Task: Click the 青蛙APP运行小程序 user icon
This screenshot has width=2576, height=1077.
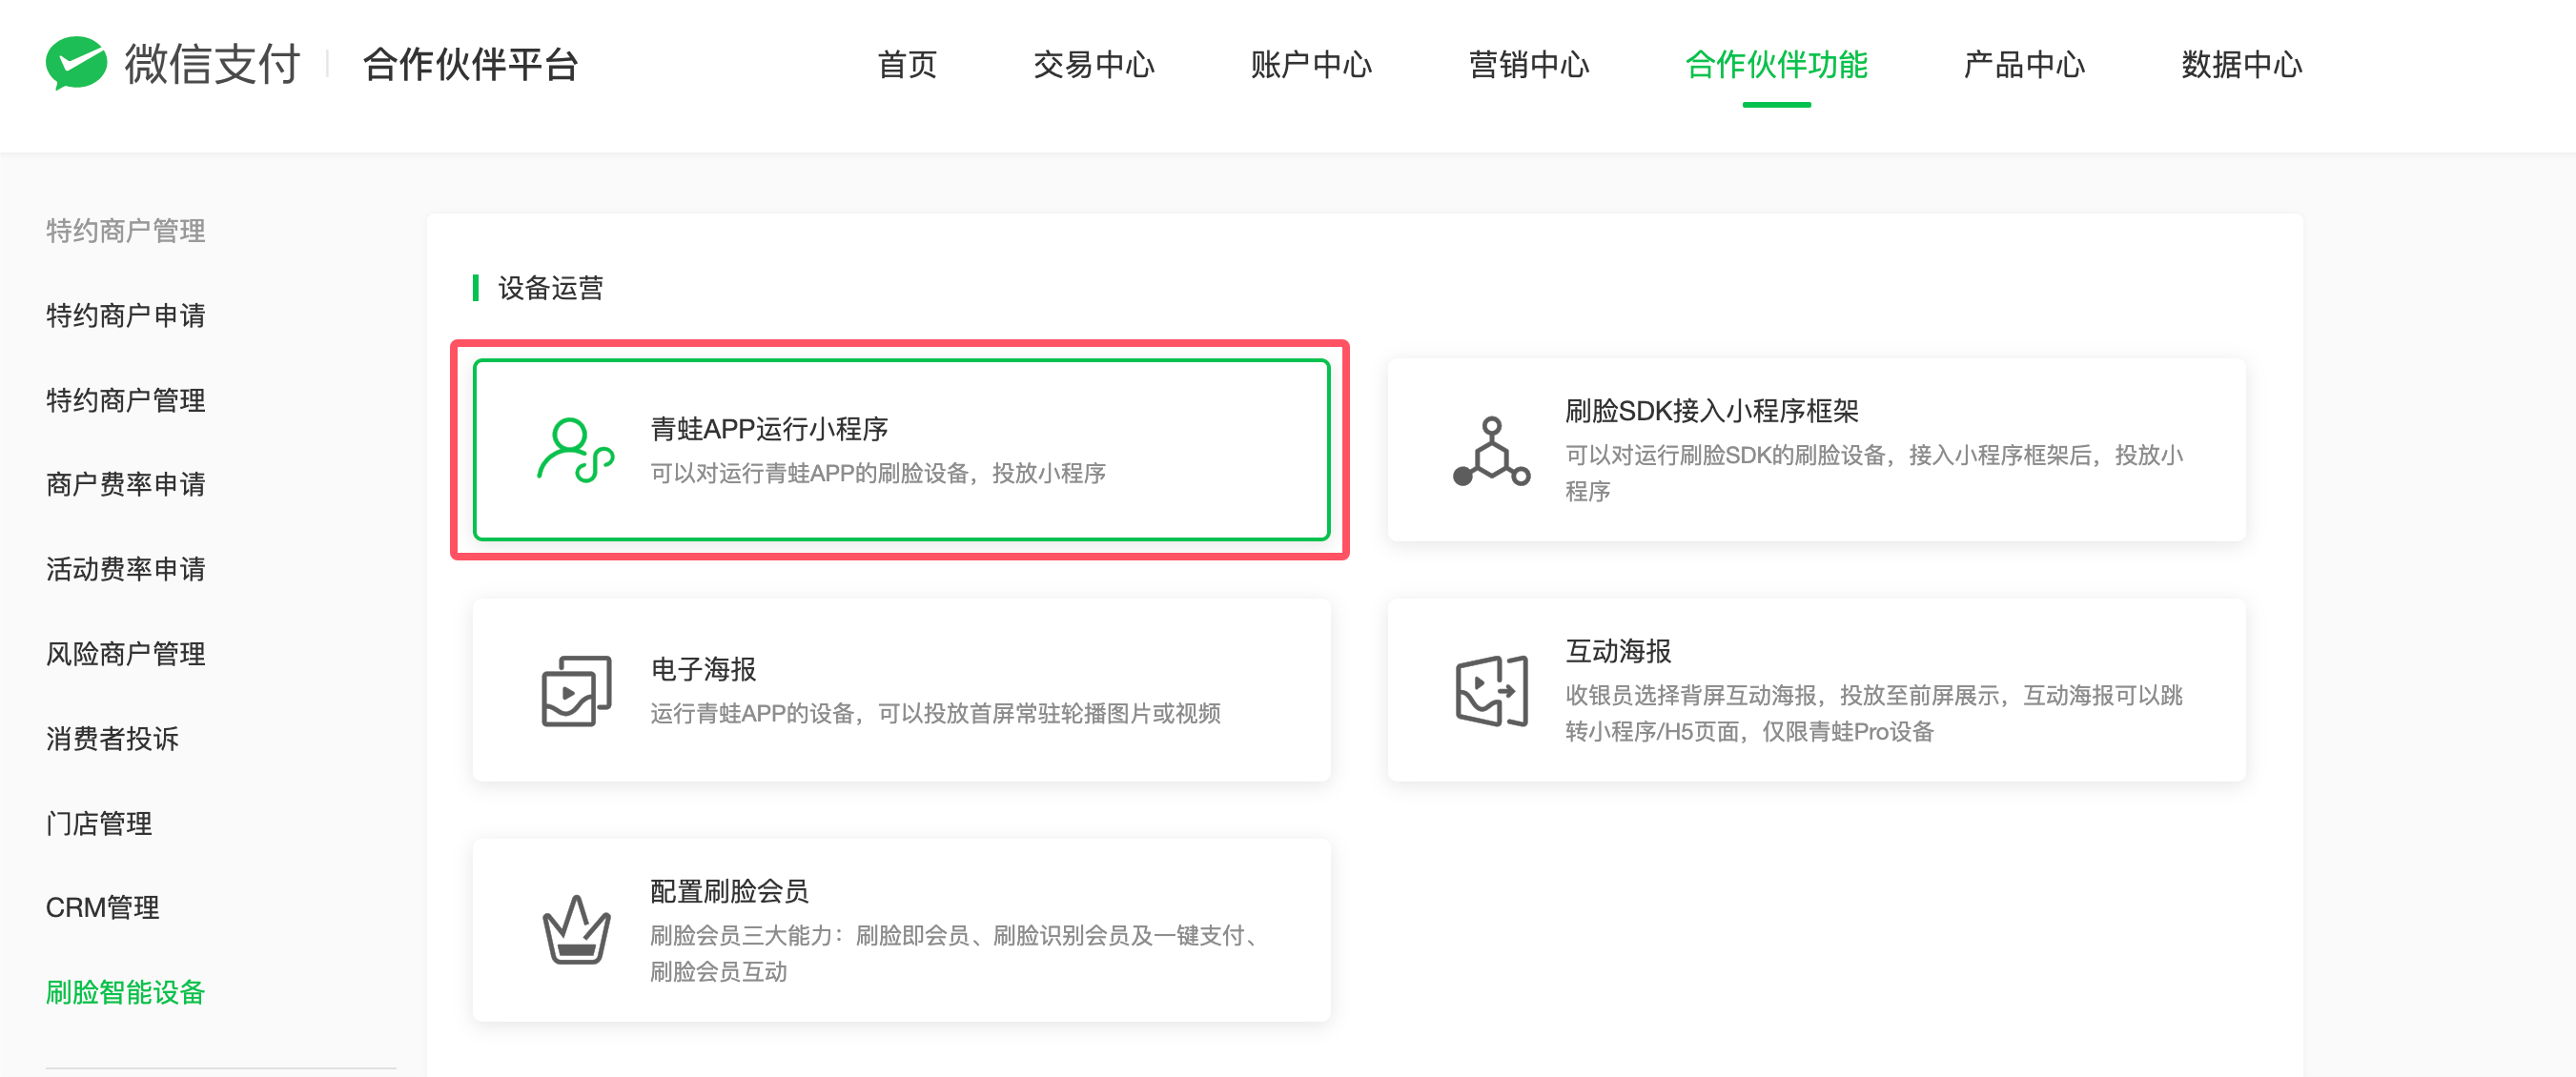Action: click(x=576, y=451)
